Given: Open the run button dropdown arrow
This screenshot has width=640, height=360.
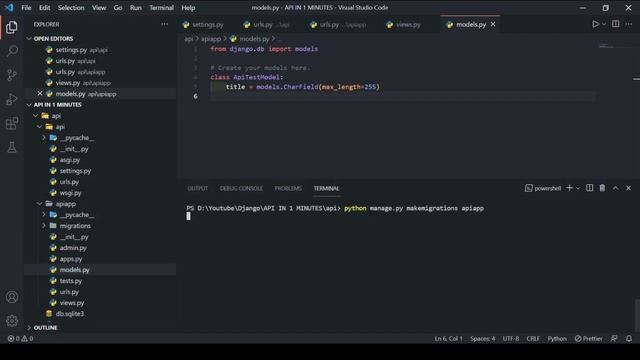Looking at the screenshot, I should click(604, 24).
